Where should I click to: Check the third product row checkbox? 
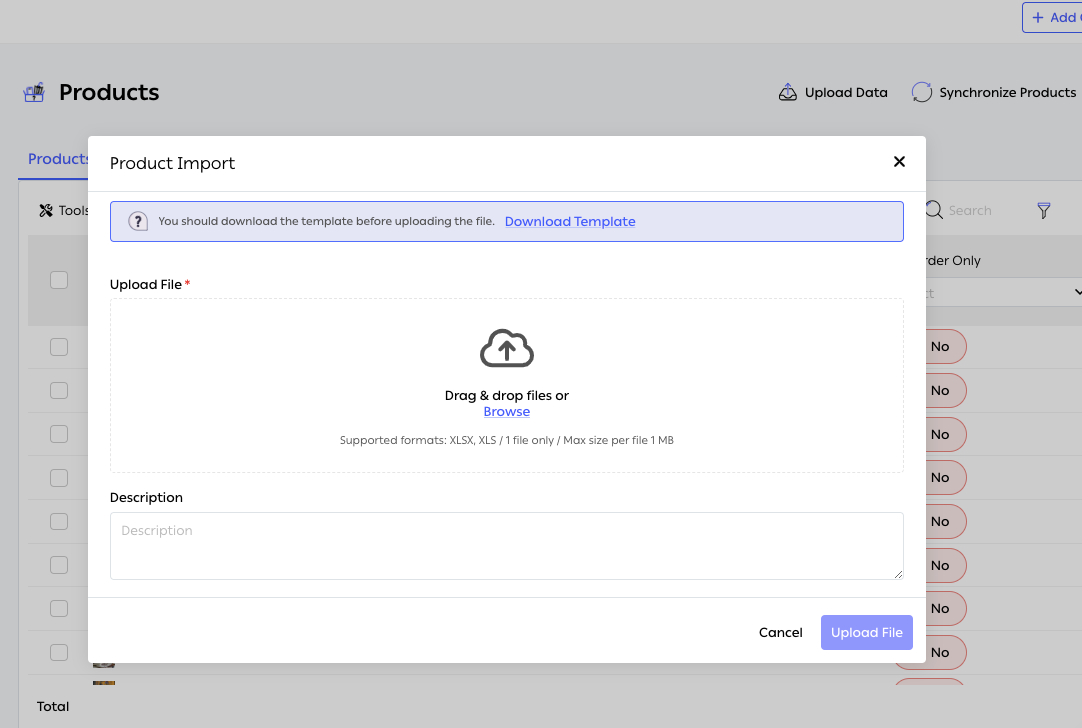click(59, 434)
